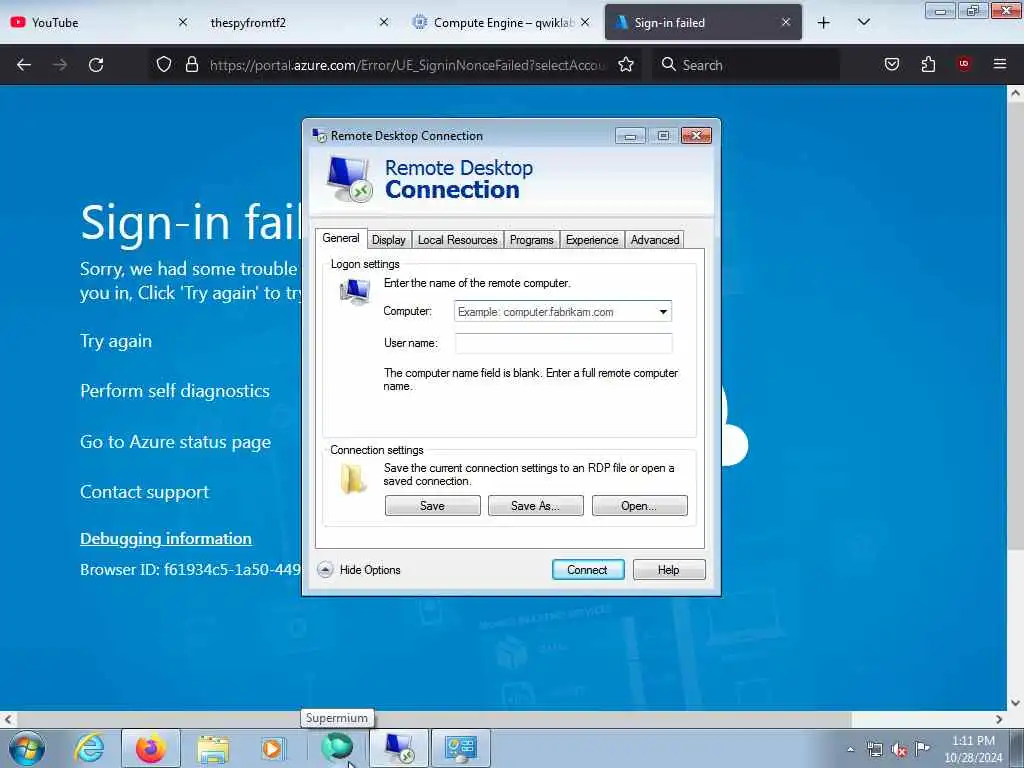Click the padlock site security icon
The image size is (1024, 768).
click(192, 65)
